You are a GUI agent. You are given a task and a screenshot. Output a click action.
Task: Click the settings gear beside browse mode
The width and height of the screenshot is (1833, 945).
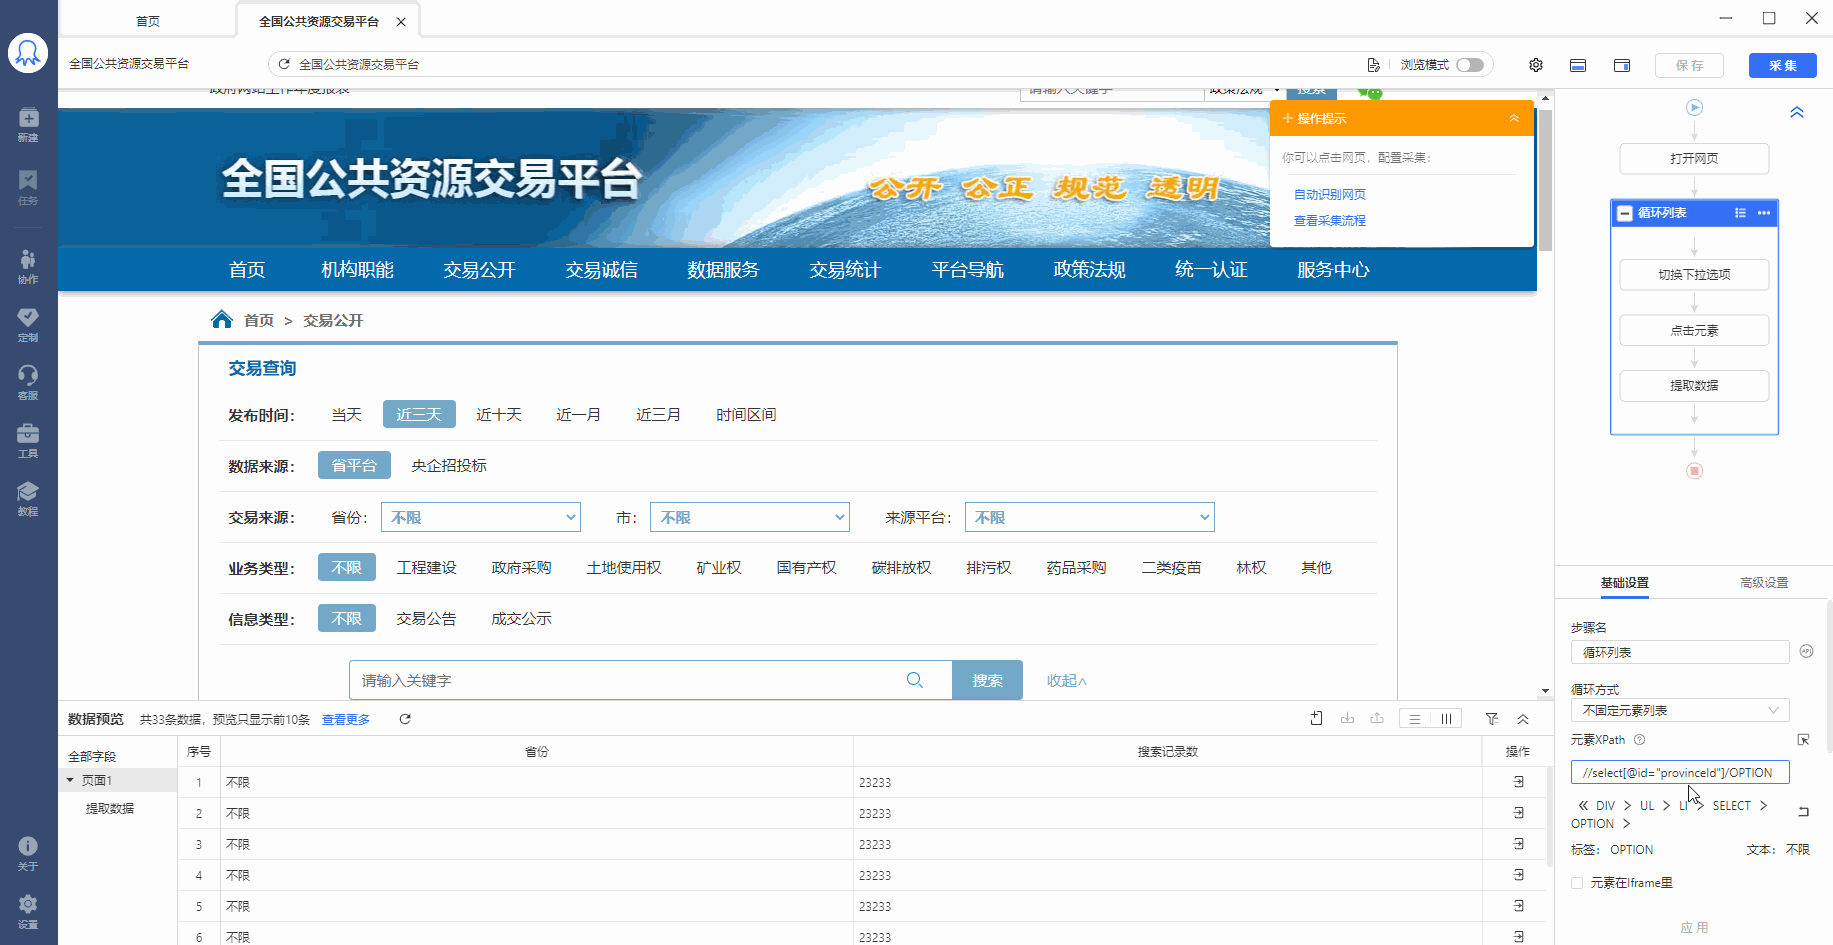pos(1536,65)
